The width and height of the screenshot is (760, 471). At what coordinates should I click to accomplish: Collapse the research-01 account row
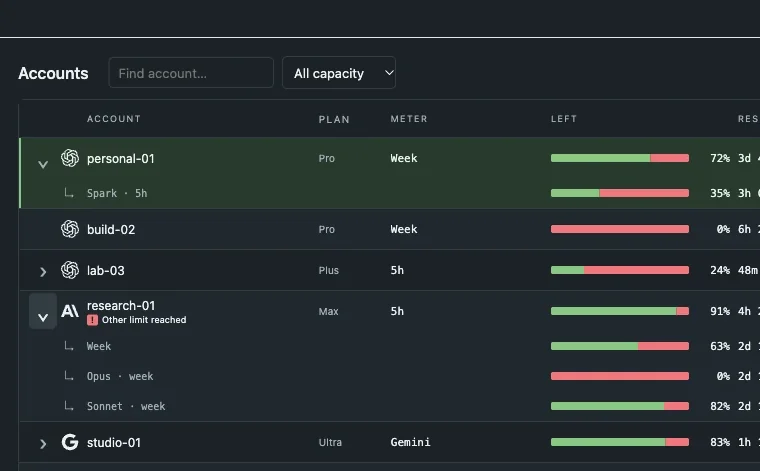point(43,311)
